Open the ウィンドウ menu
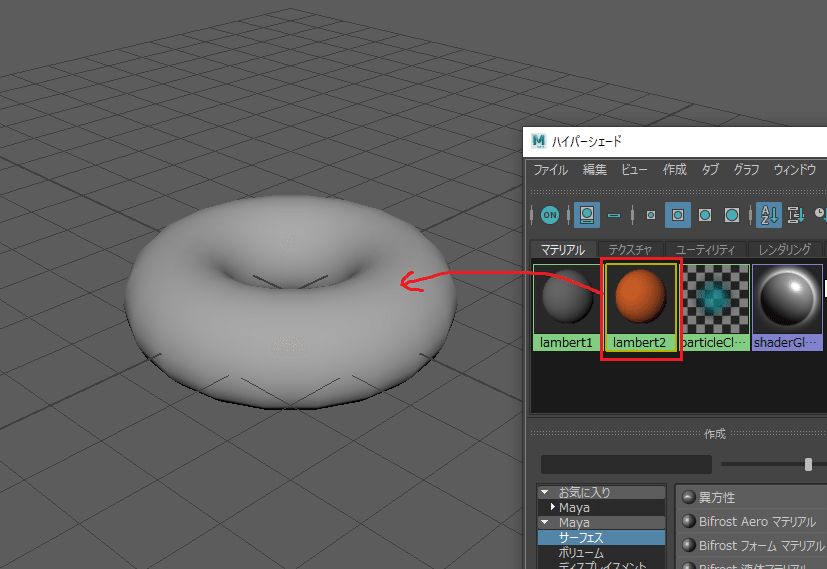Viewport: 827px width, 569px height. [x=795, y=170]
